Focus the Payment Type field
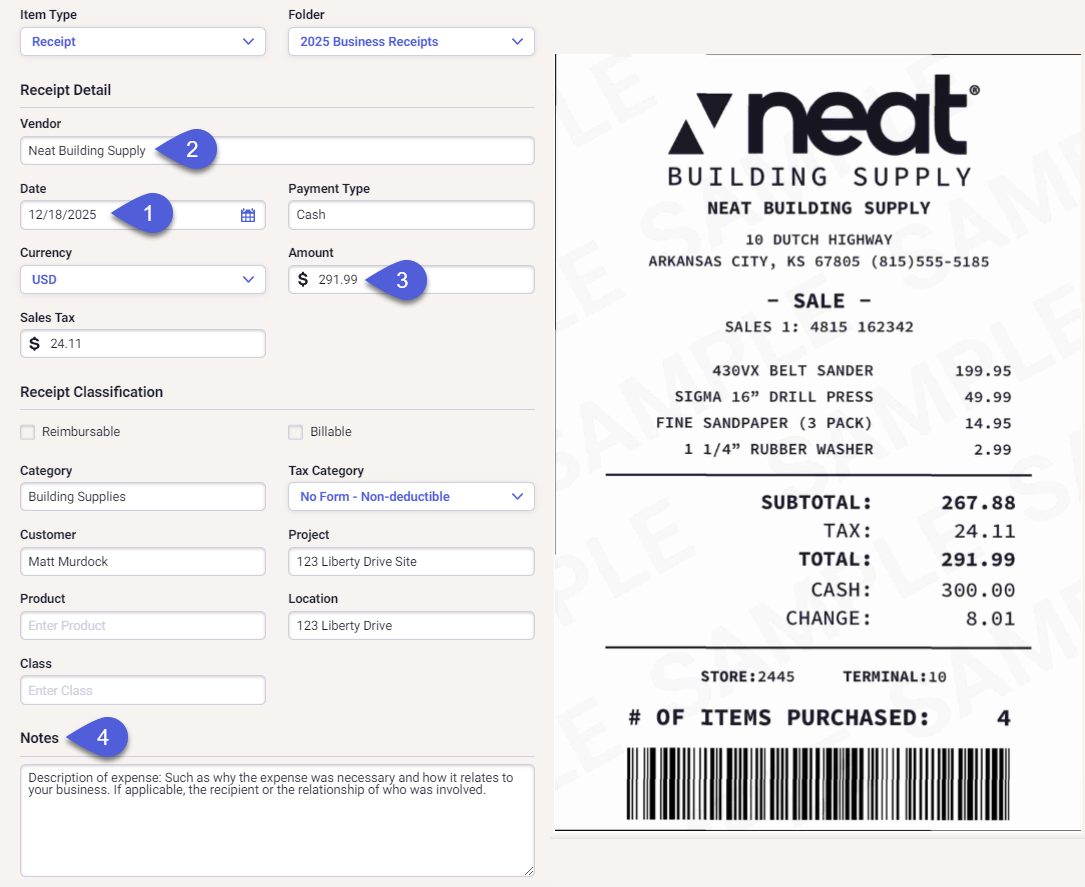 (411, 215)
